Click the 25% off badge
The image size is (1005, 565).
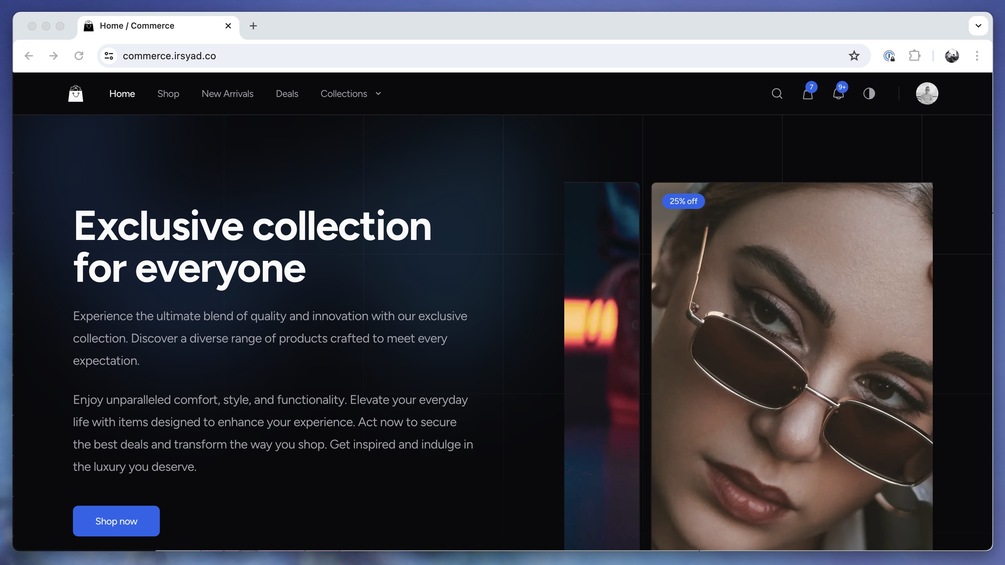(x=683, y=201)
